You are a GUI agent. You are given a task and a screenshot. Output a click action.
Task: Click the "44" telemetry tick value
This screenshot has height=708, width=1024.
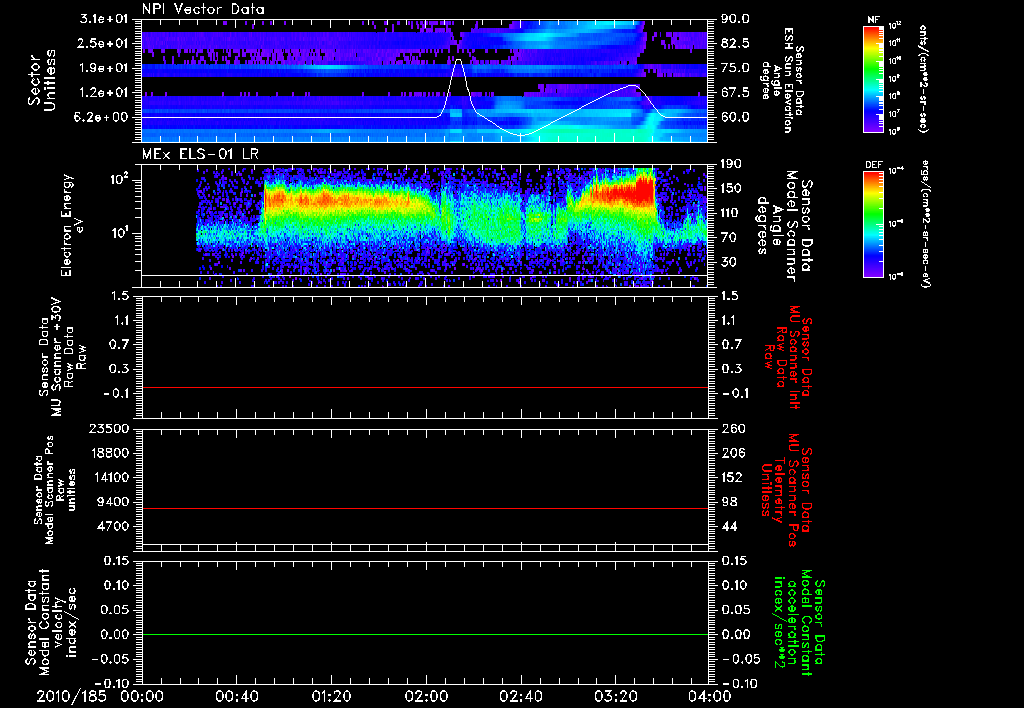point(729,526)
